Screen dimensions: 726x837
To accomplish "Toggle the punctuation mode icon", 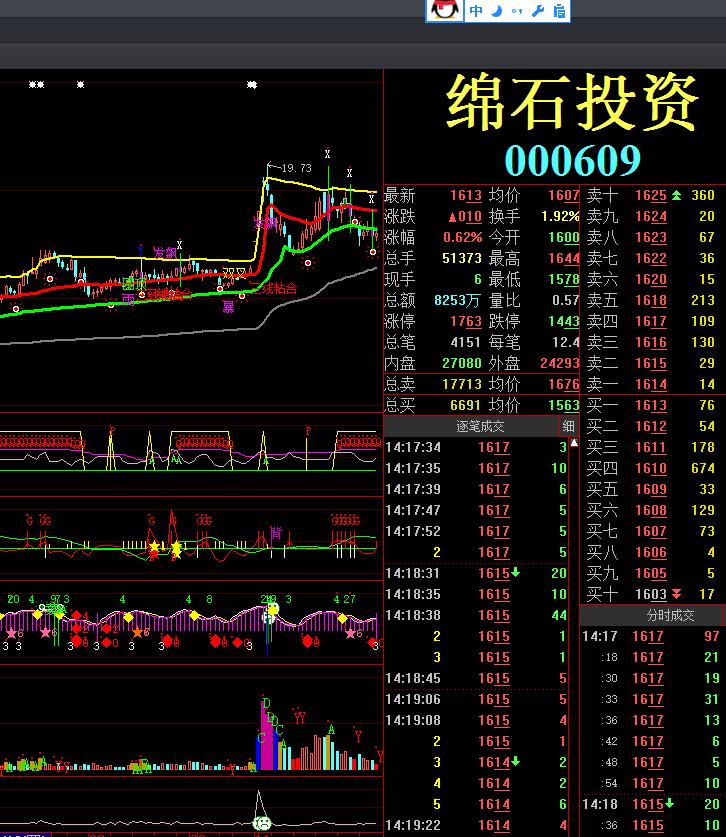I will point(516,11).
